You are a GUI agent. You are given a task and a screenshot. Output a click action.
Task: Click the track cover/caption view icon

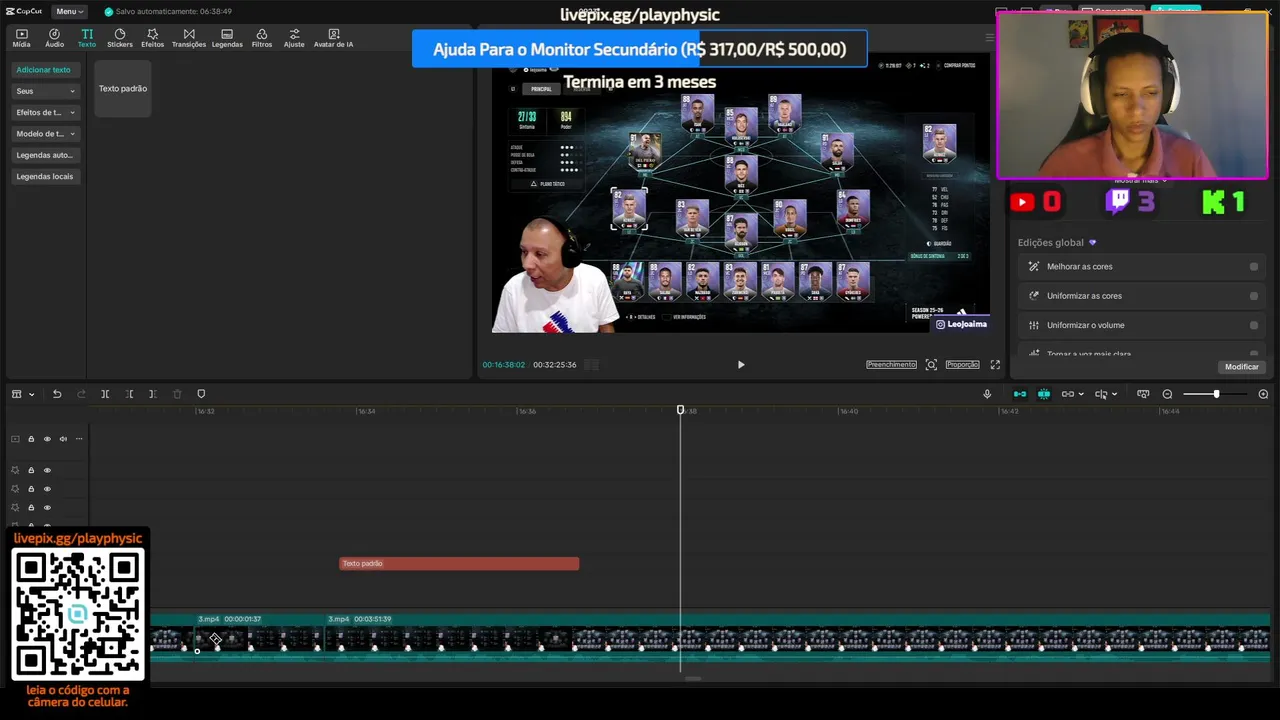coord(1143,394)
